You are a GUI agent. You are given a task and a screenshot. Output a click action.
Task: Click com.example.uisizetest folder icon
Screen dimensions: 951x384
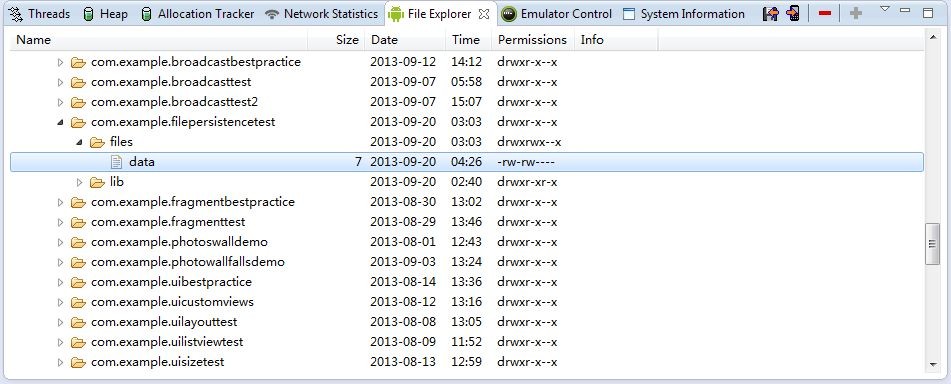pyautogui.click(x=78, y=363)
